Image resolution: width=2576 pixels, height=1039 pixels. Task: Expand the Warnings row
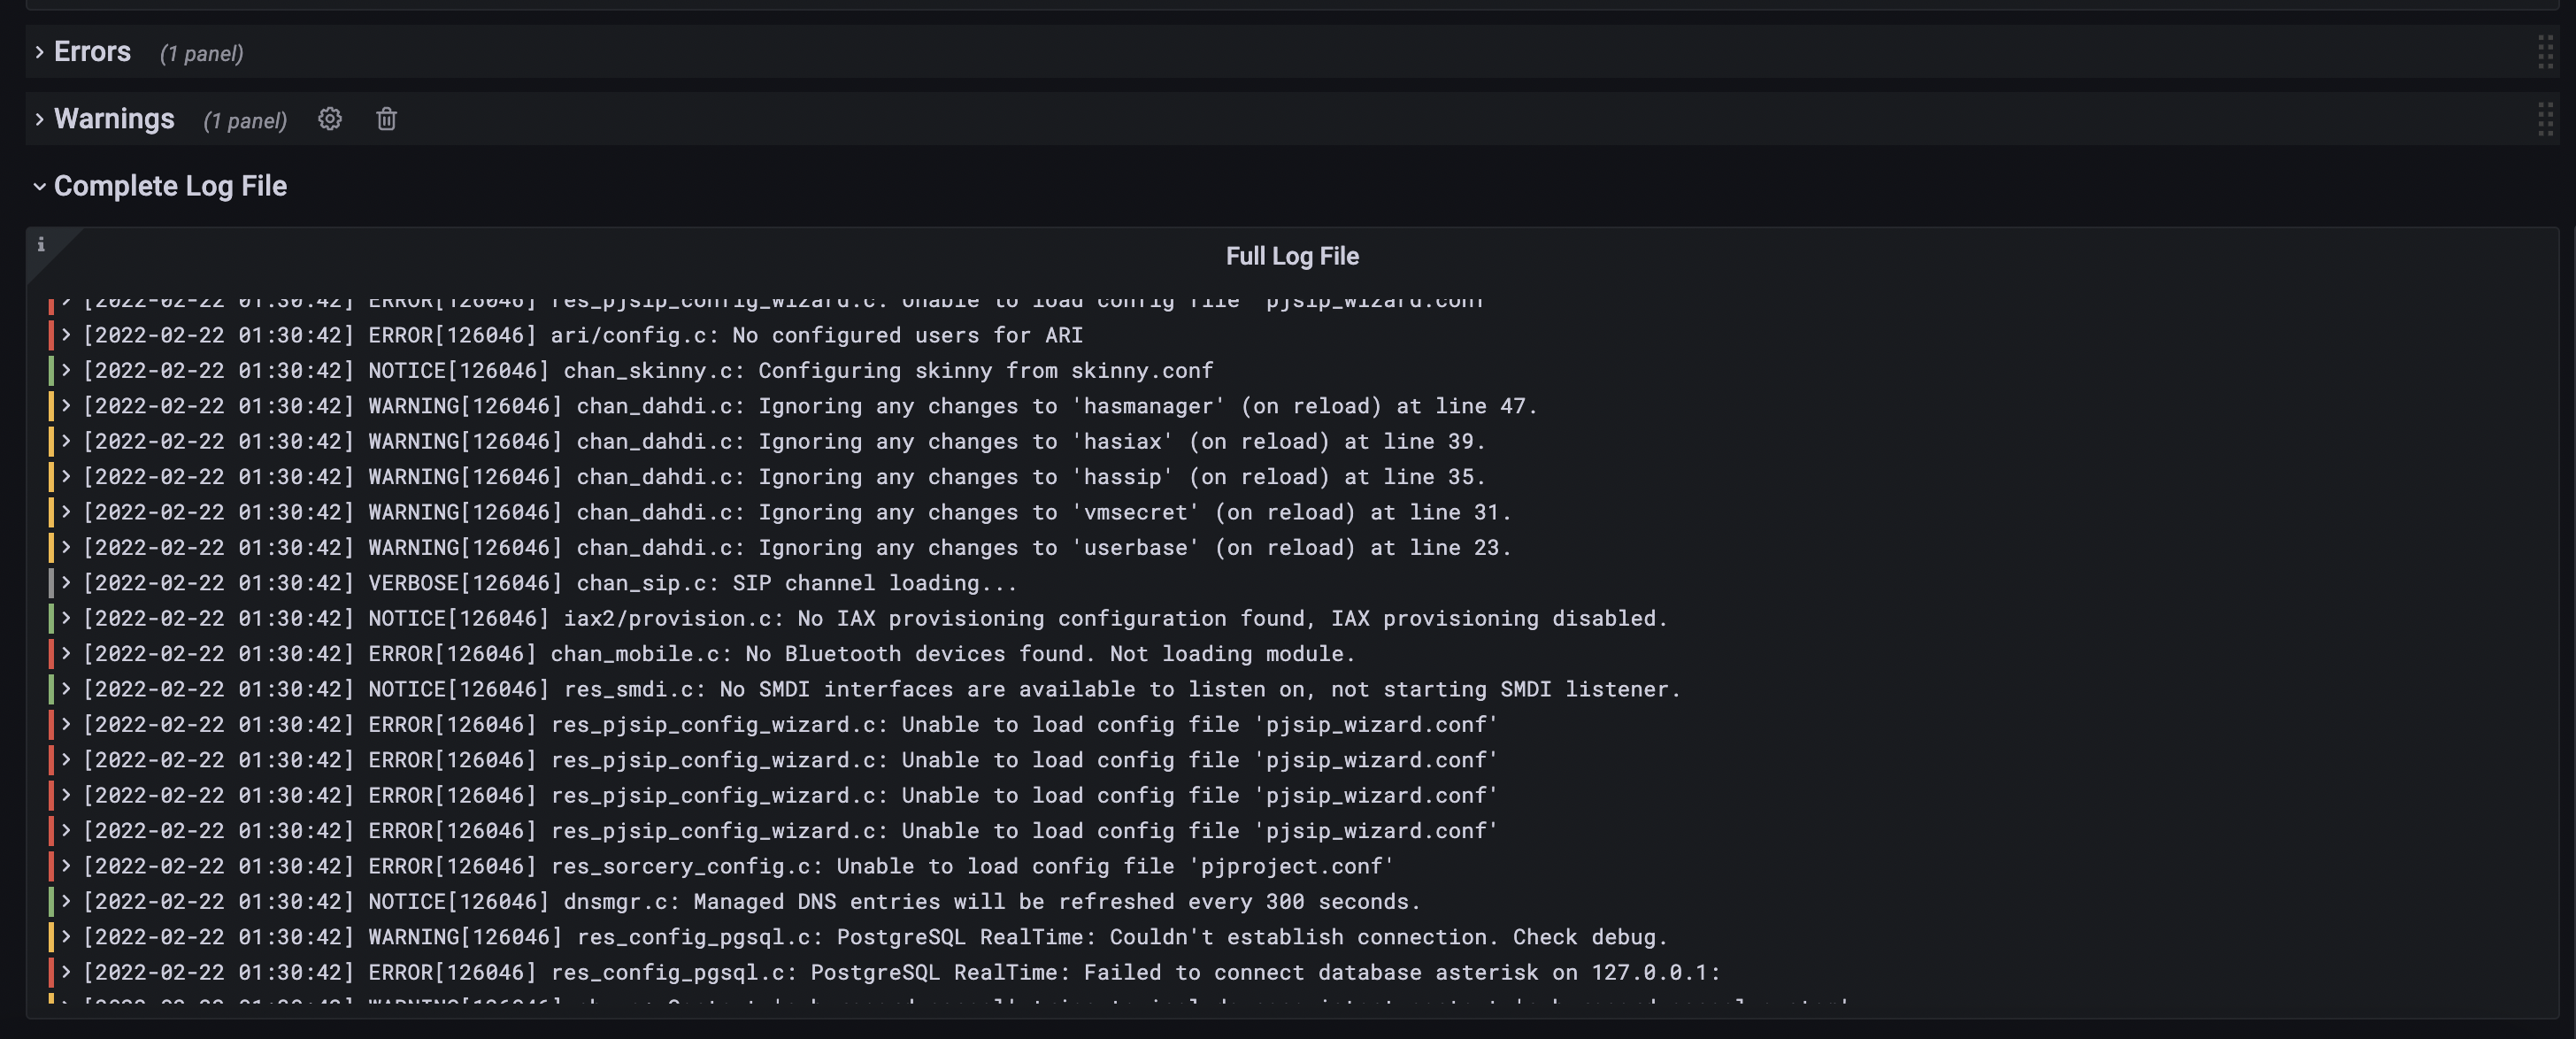(x=38, y=118)
